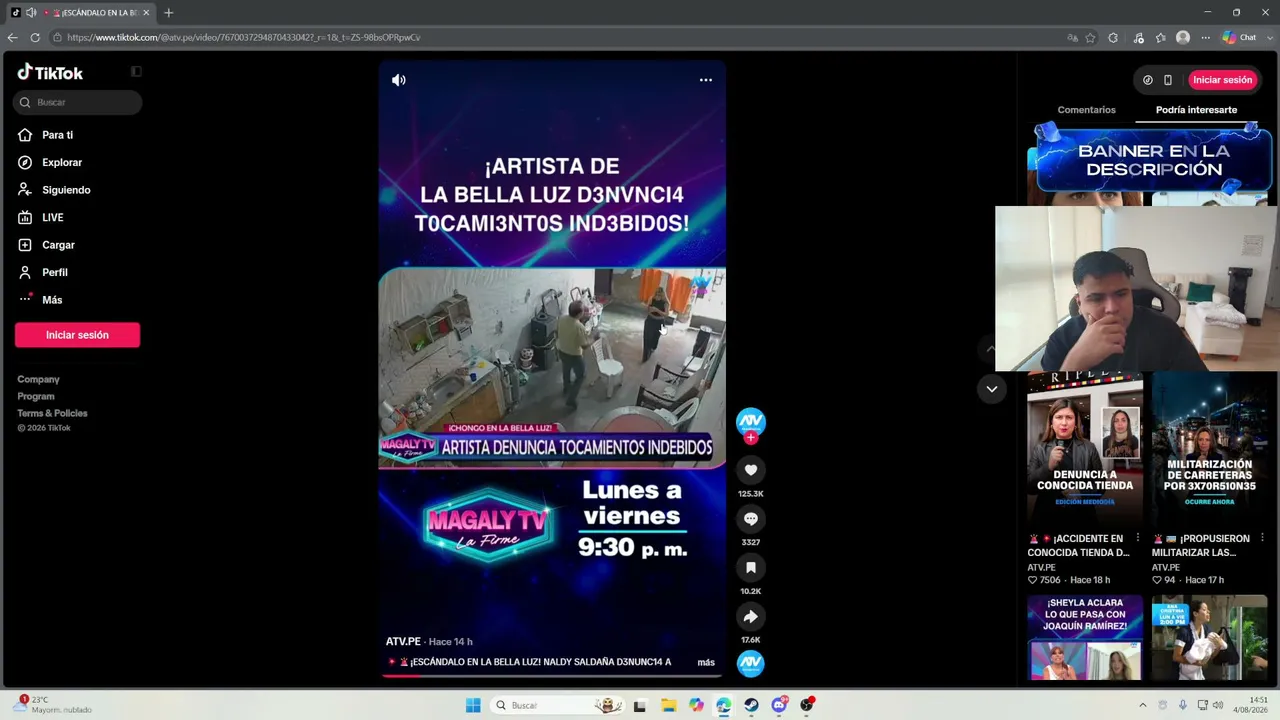Show hidden system tray icons
This screenshot has height=720, width=1280.
(1143, 705)
